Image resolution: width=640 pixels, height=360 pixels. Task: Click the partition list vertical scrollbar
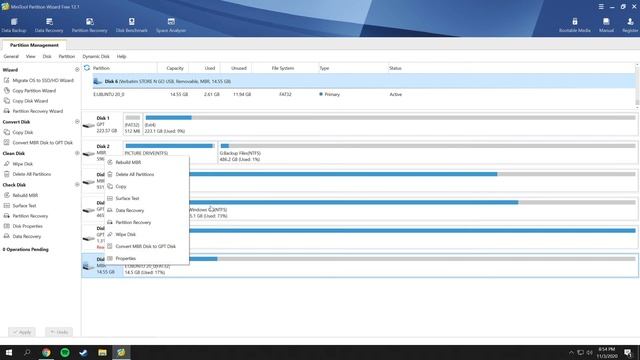click(x=637, y=86)
